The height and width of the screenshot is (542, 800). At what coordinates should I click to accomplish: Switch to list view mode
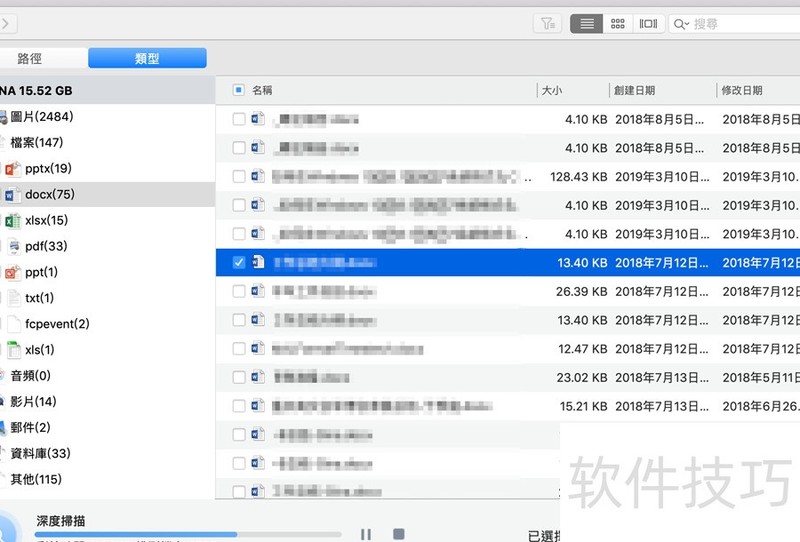tap(586, 23)
